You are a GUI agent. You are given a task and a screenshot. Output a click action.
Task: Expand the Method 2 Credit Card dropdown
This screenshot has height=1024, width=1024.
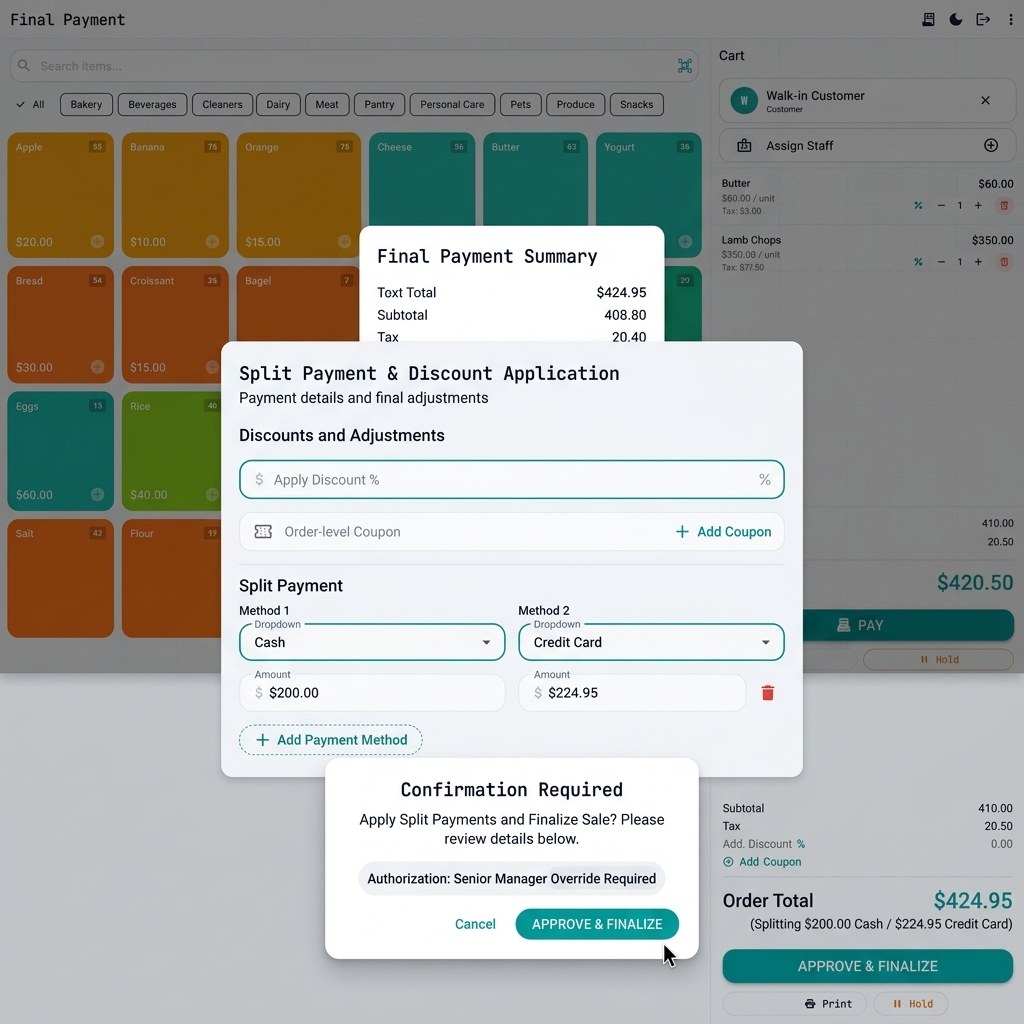point(651,642)
